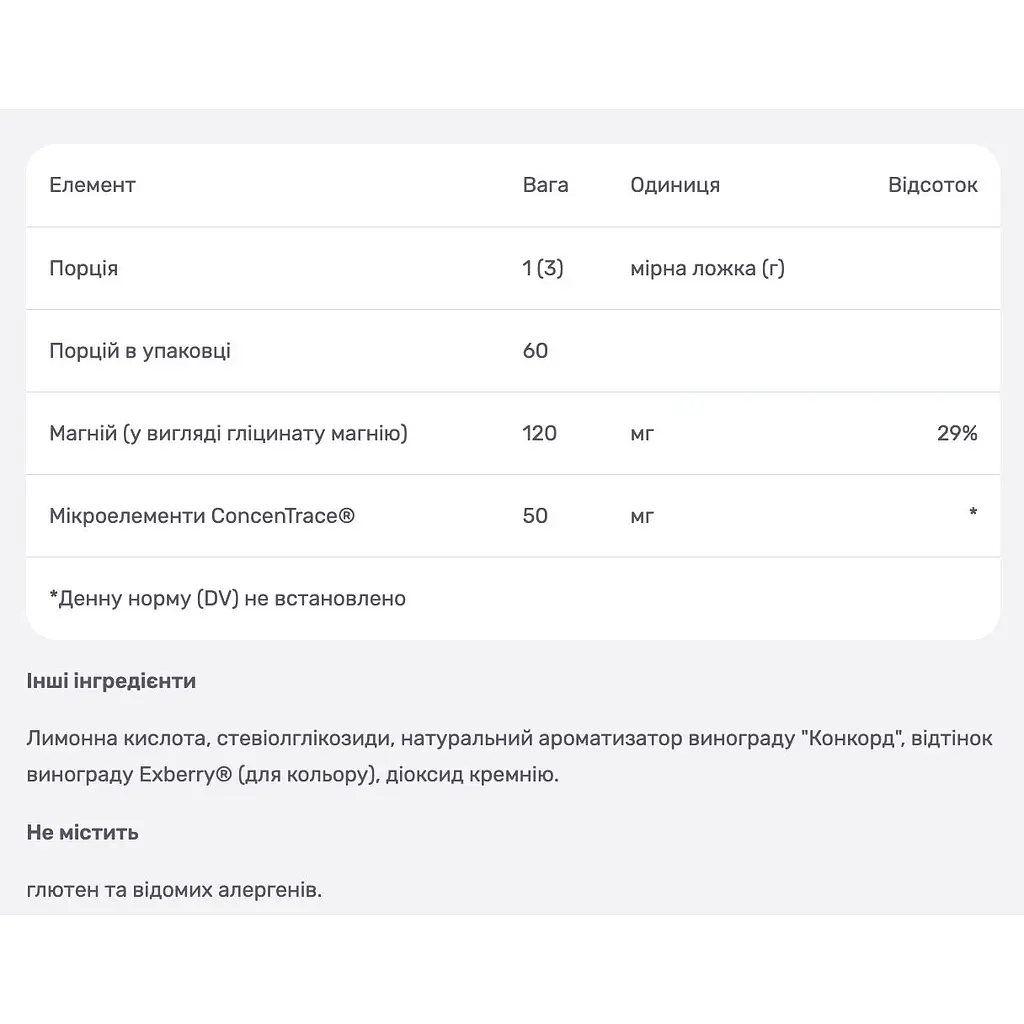Screen dimensions: 1024x1024
Task: Select the Порцій в упаковці row
Action: [x=513, y=351]
